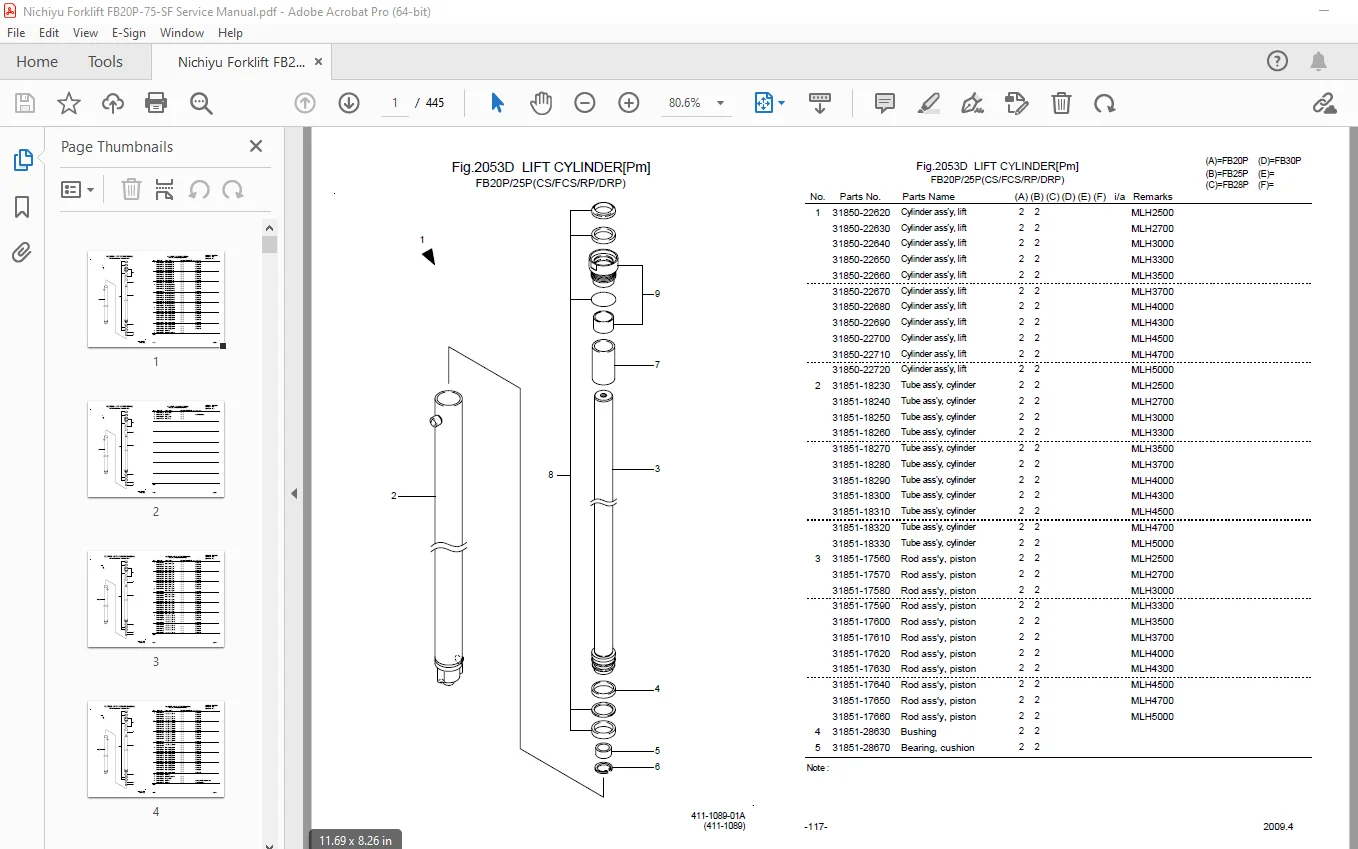This screenshot has height=849, width=1358.
Task: Rotate thumbnail pages counterclockwise
Action: coord(199,189)
